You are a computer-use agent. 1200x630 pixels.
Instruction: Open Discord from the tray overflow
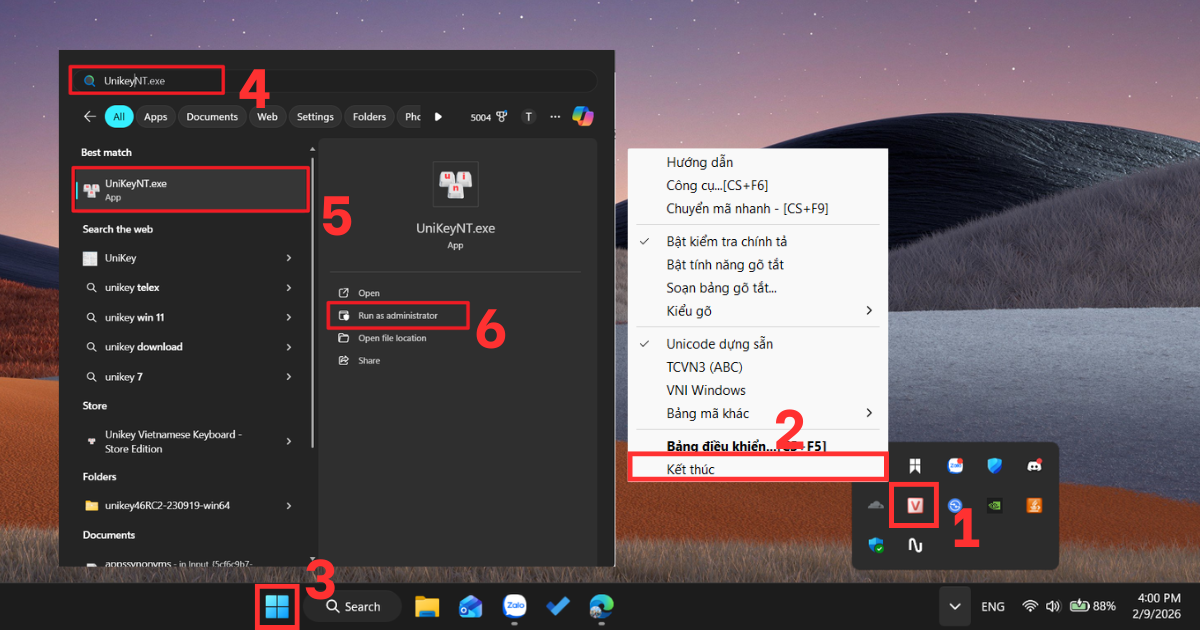pos(1035,465)
